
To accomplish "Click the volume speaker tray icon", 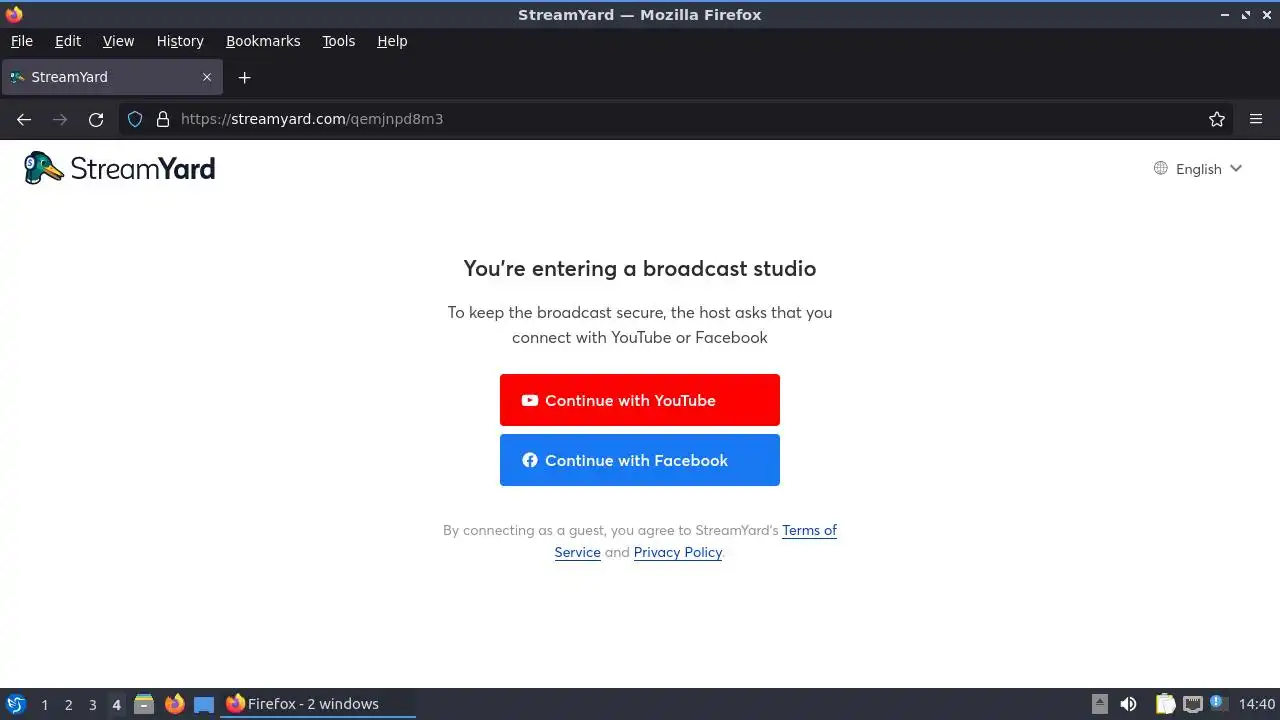I will pos(1128,704).
